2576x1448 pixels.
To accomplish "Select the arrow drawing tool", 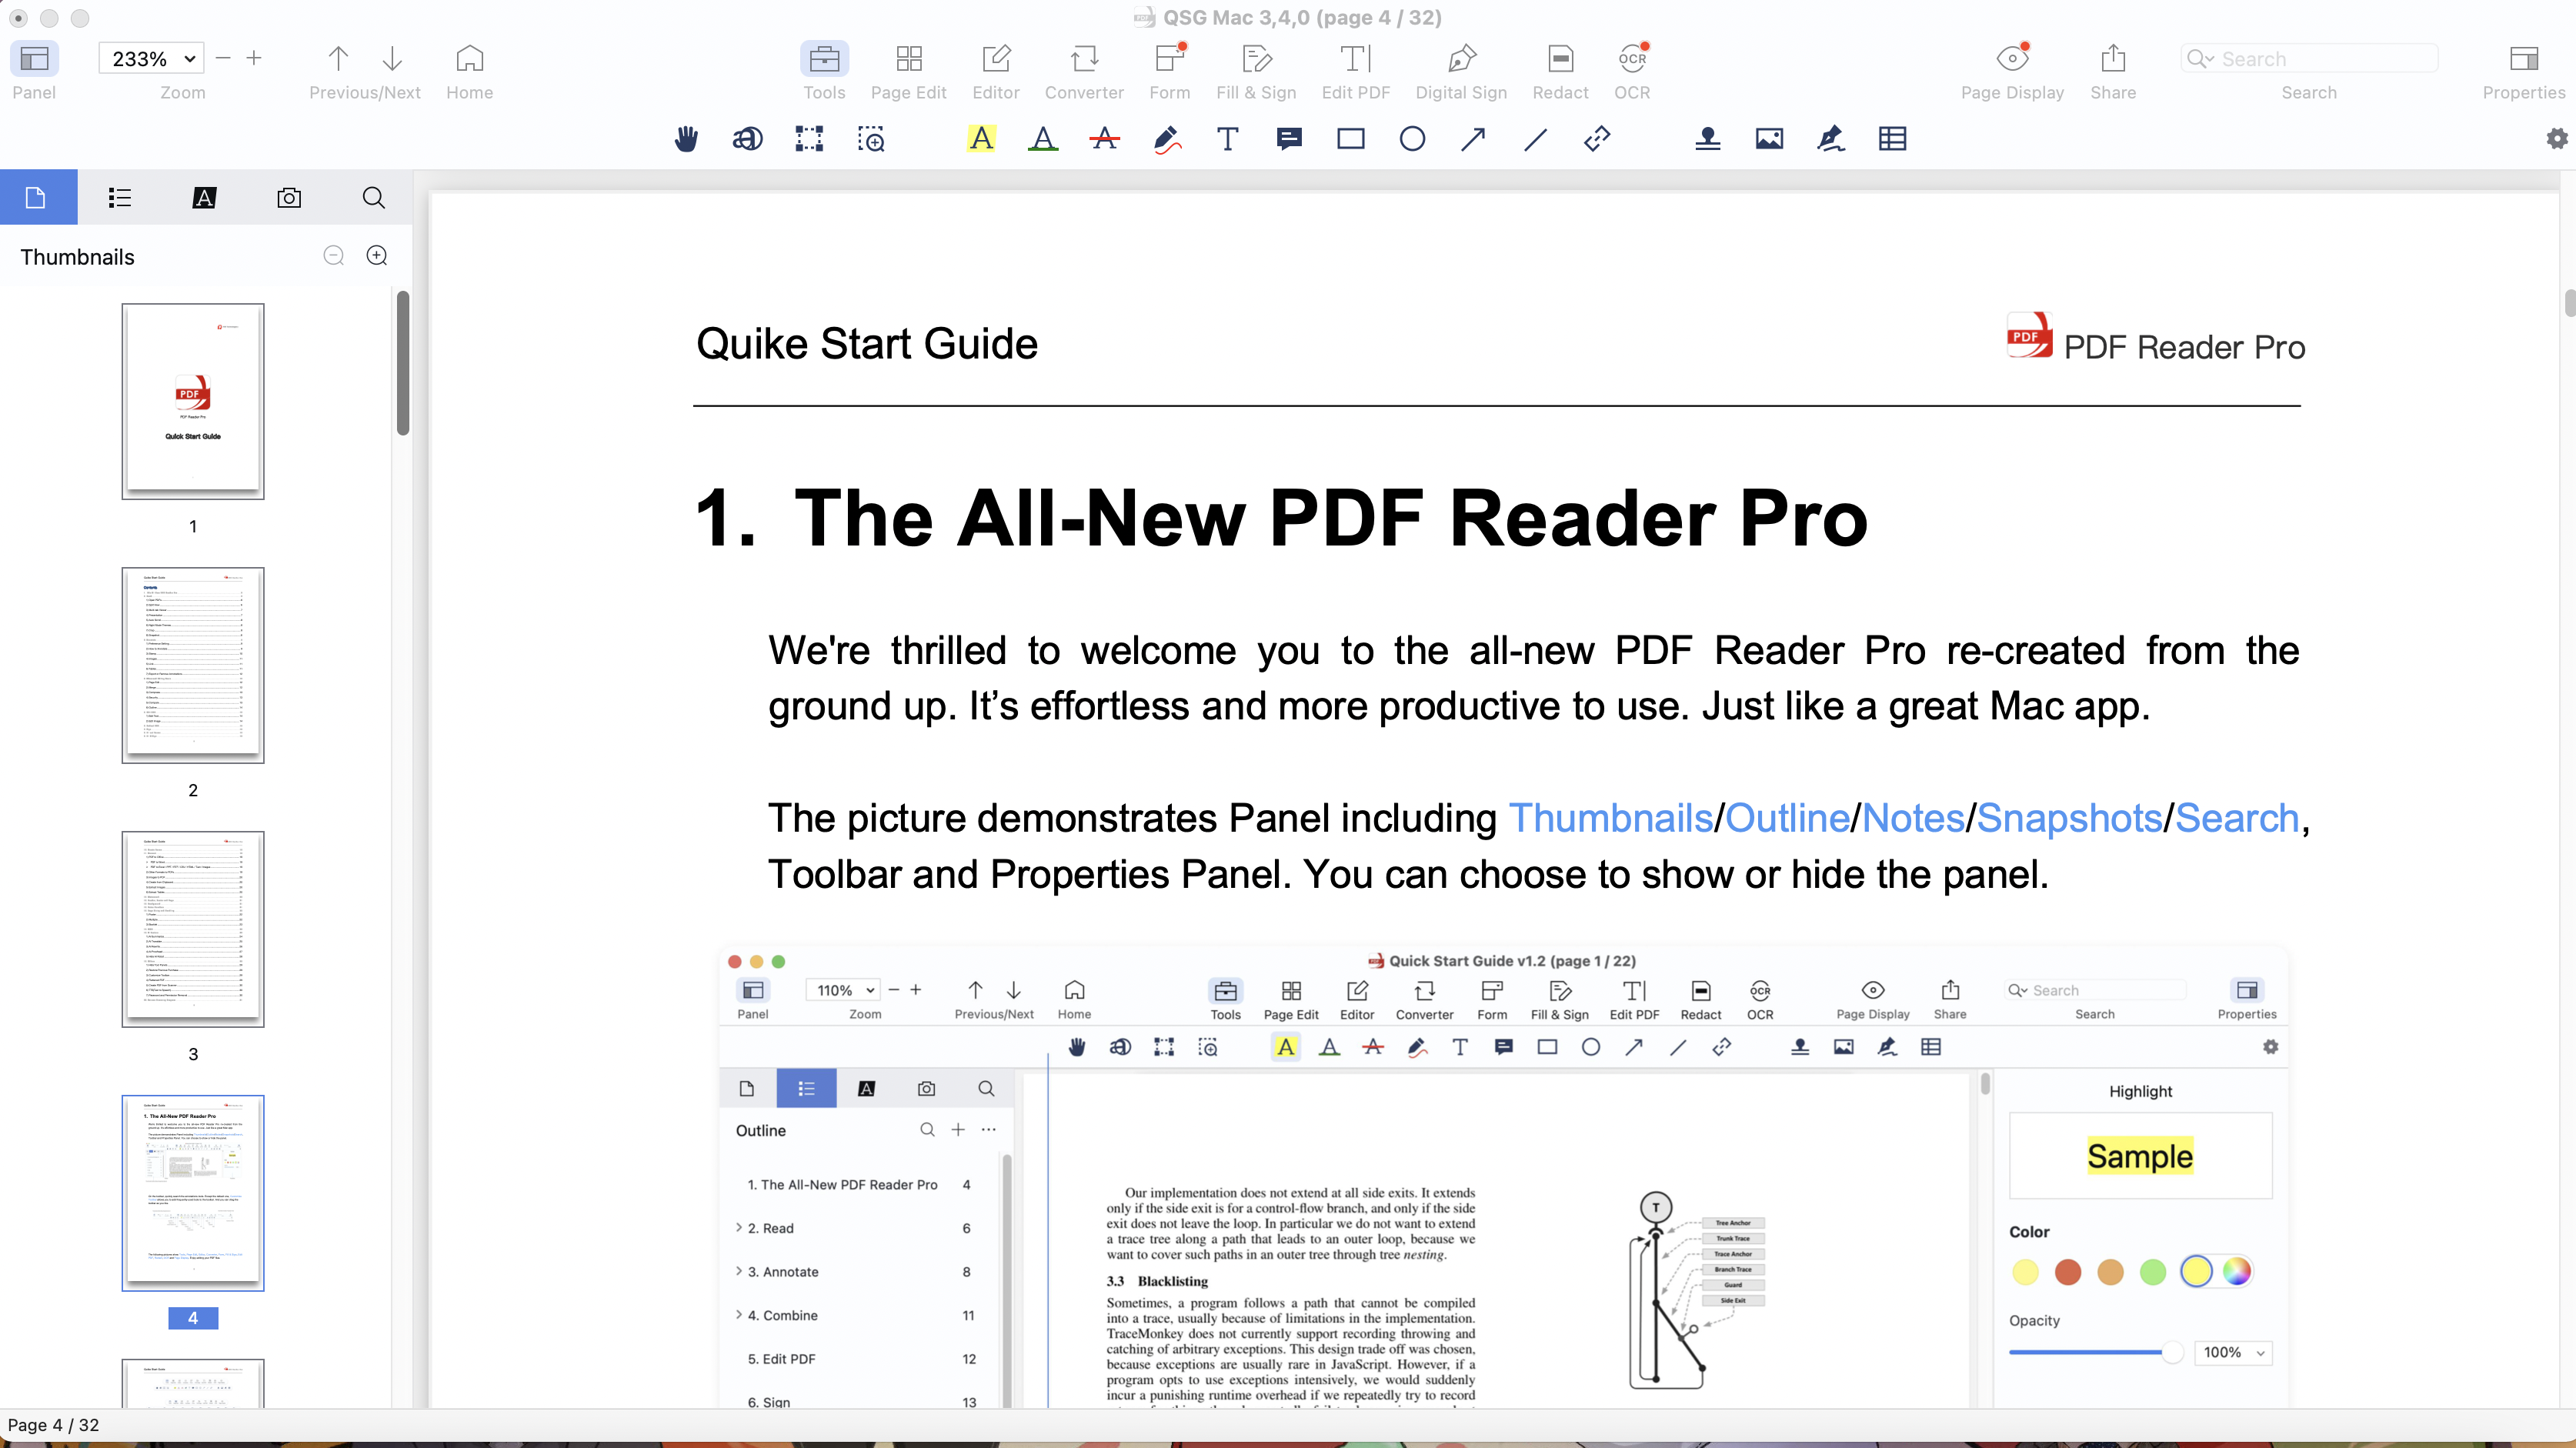I will tap(1473, 139).
